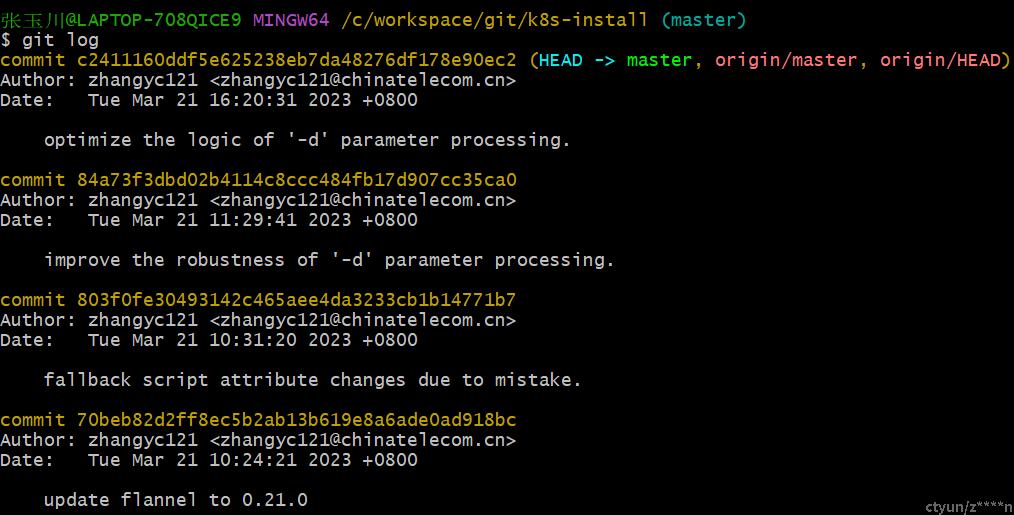This screenshot has height=515, width=1014.
Task: Click the (master) branch indicator in prompt
Action: (704, 20)
